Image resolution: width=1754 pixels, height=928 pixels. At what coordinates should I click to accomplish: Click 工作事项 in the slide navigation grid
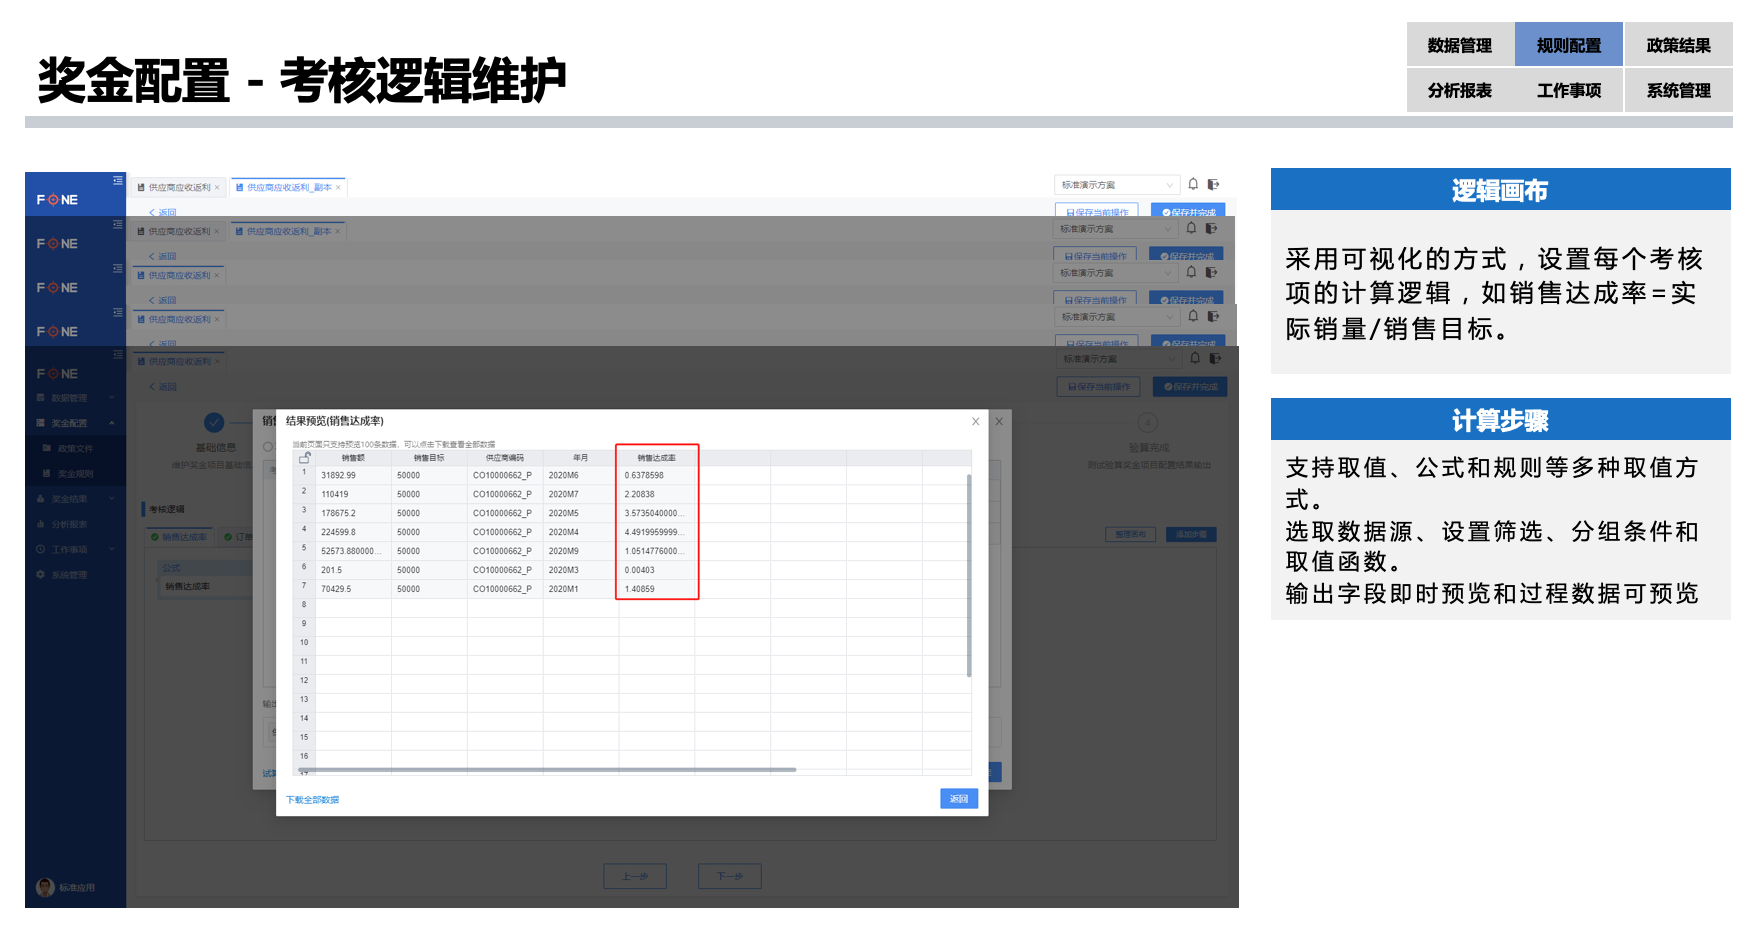click(x=1569, y=90)
